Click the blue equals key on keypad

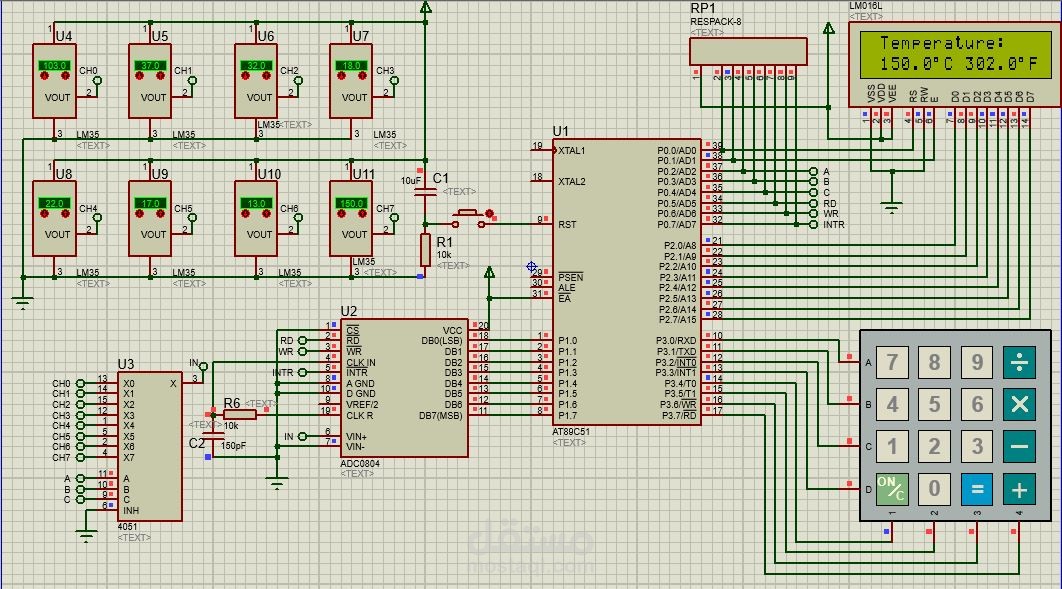[977, 489]
